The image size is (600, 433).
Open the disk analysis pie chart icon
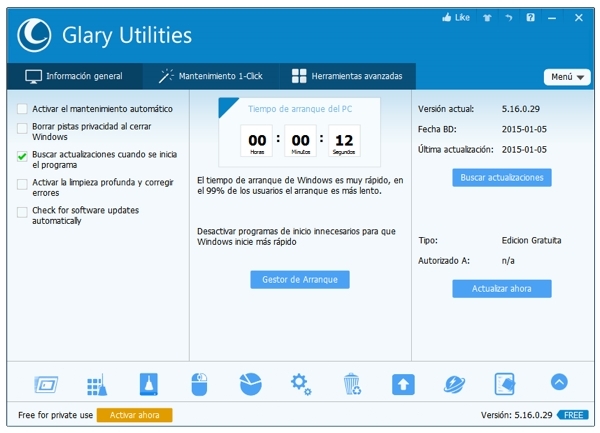(x=251, y=384)
